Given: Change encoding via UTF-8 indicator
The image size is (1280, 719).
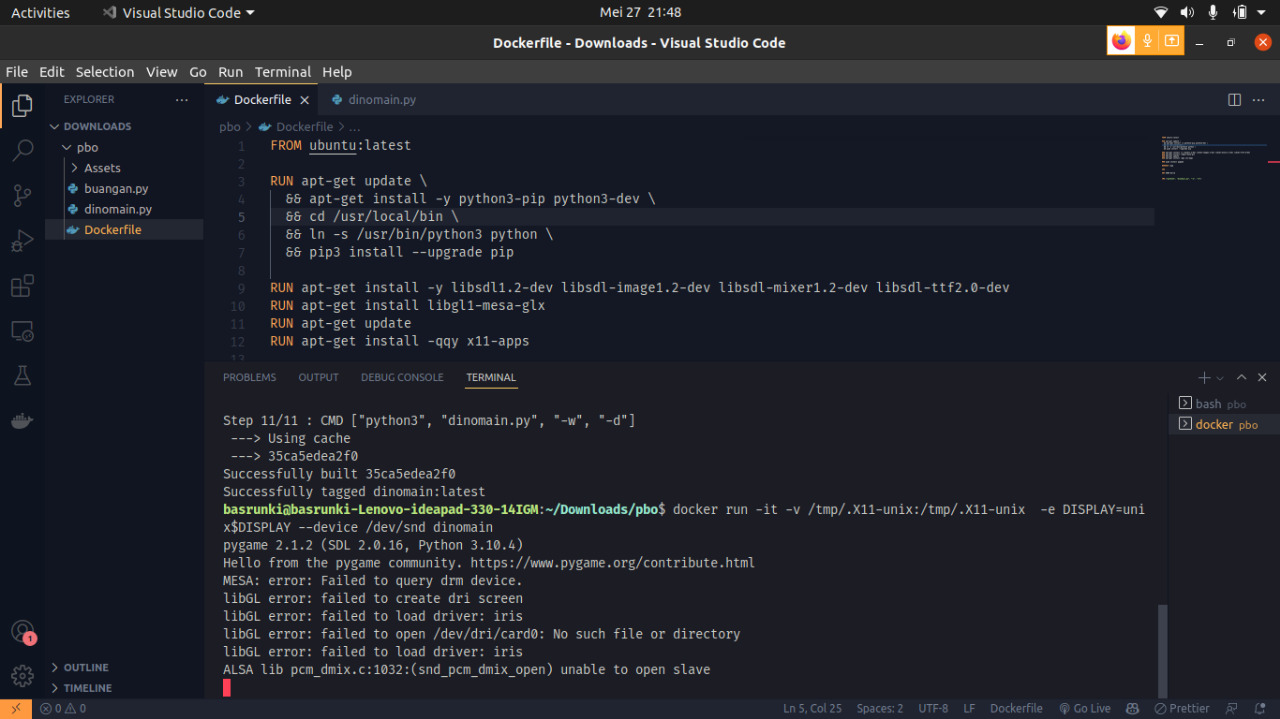Looking at the screenshot, I should click(x=933, y=708).
